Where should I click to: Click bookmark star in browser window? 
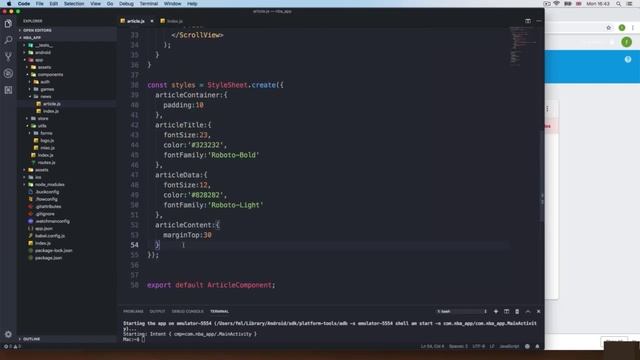609,28
